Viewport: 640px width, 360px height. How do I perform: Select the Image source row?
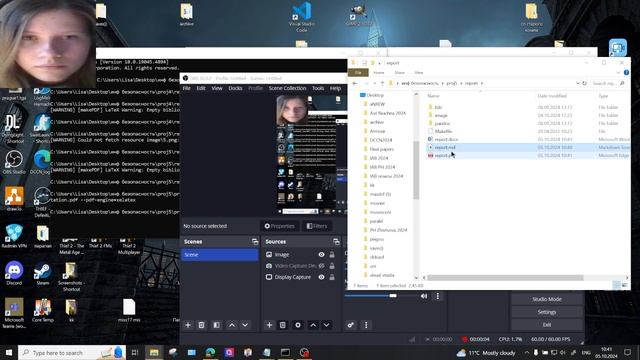pos(302,255)
